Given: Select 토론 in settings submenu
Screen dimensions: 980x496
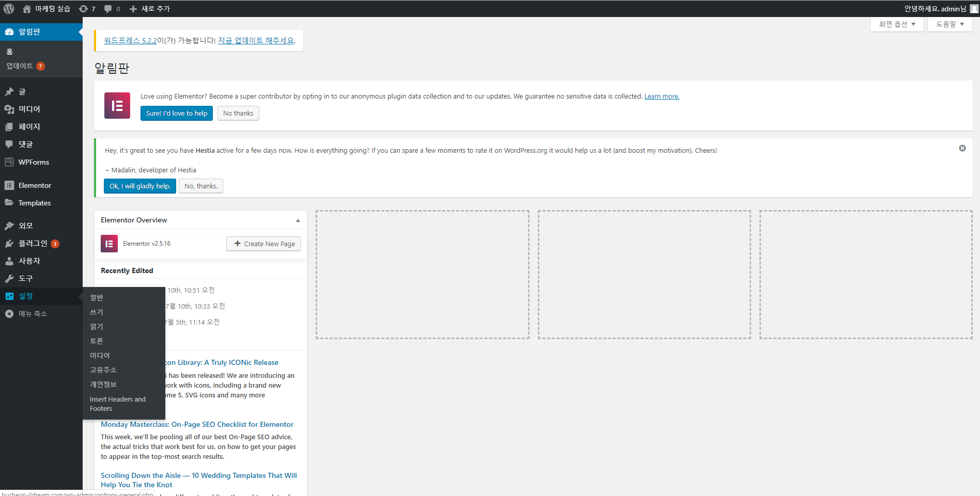Looking at the screenshot, I should tap(96, 341).
